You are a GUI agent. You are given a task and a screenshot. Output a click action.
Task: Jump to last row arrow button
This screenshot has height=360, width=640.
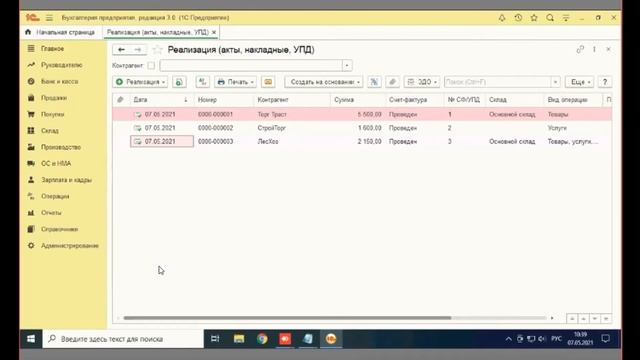coord(607,318)
